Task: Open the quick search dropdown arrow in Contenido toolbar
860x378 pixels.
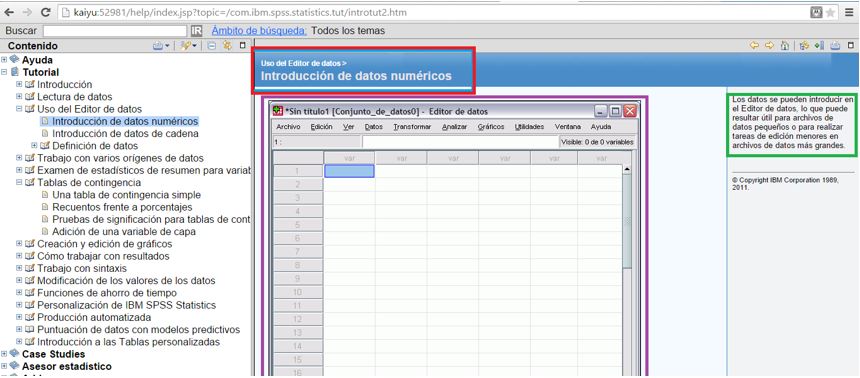Action: pyautogui.click(x=195, y=46)
